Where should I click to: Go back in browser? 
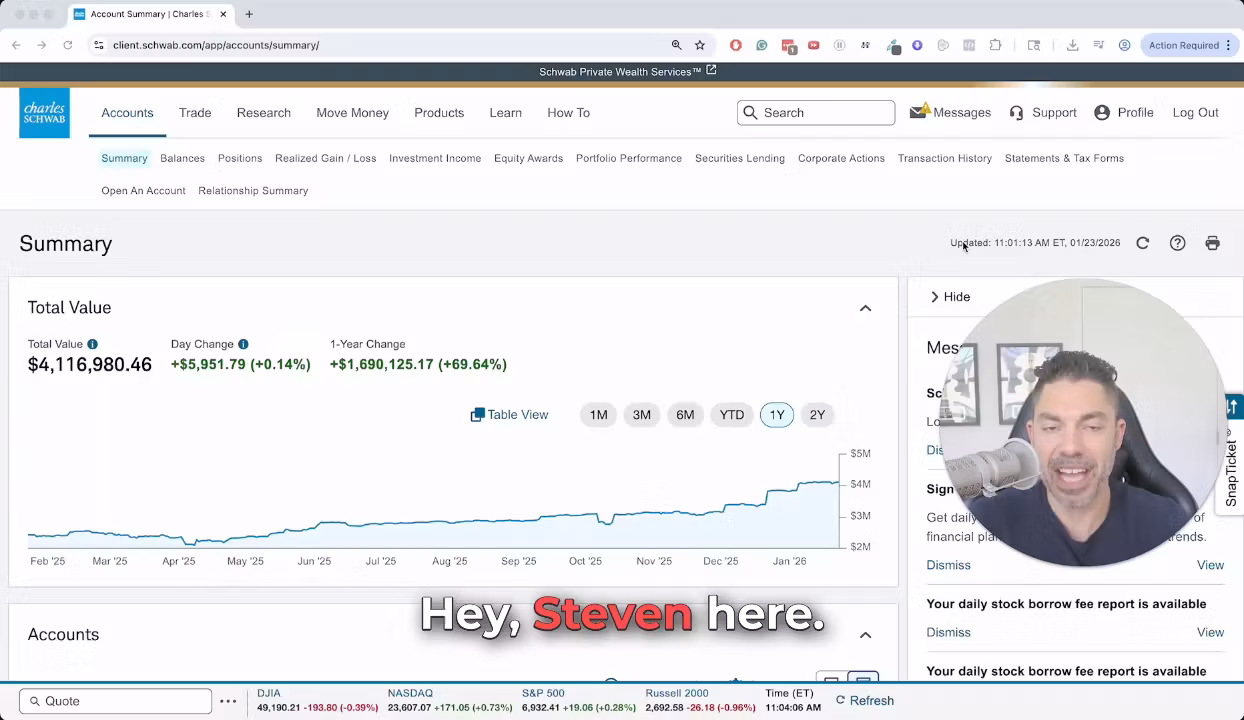pyautogui.click(x=16, y=45)
